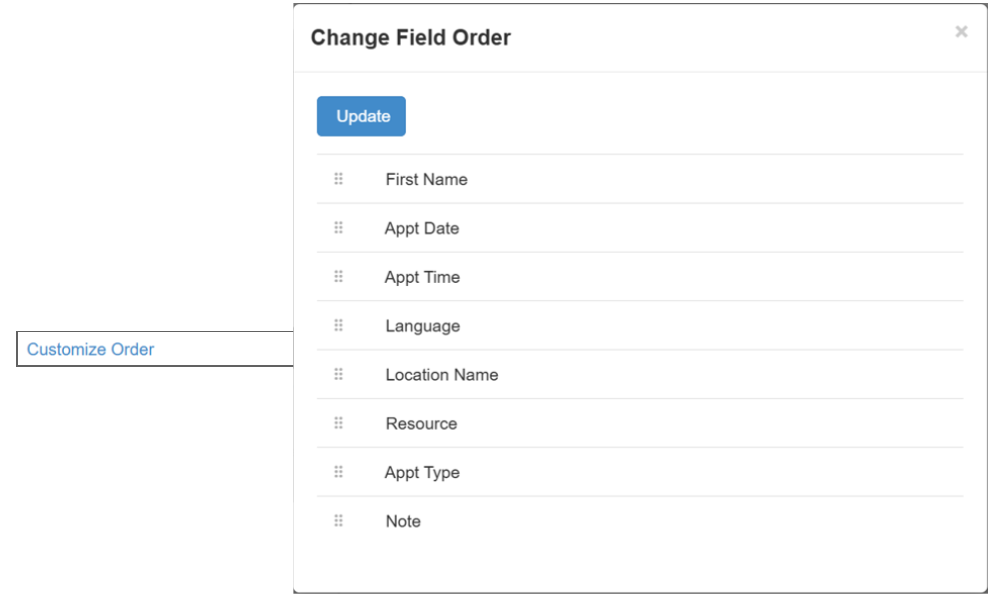Image resolution: width=990 pixels, height=596 pixels.
Task: Click the drag handle beside Appt Time
Action: pyautogui.click(x=338, y=277)
